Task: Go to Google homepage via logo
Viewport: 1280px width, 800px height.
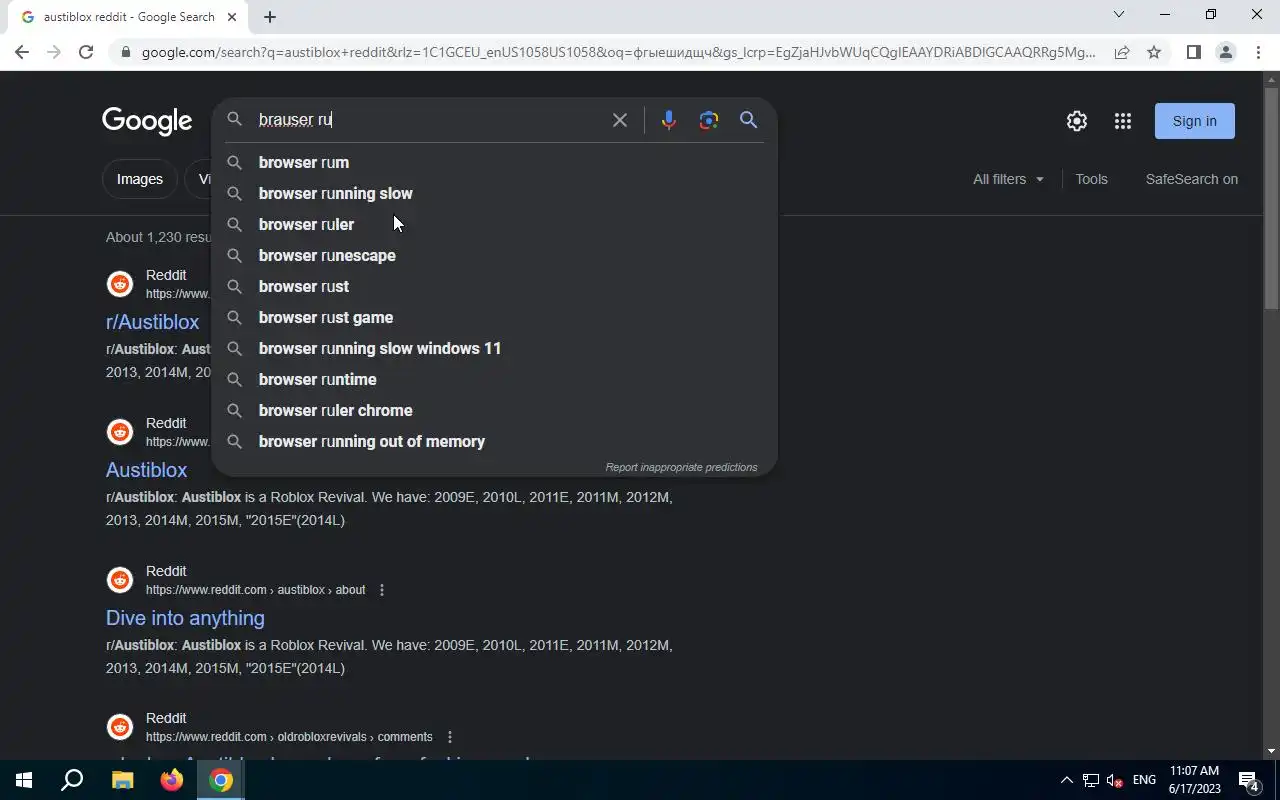Action: (x=147, y=121)
